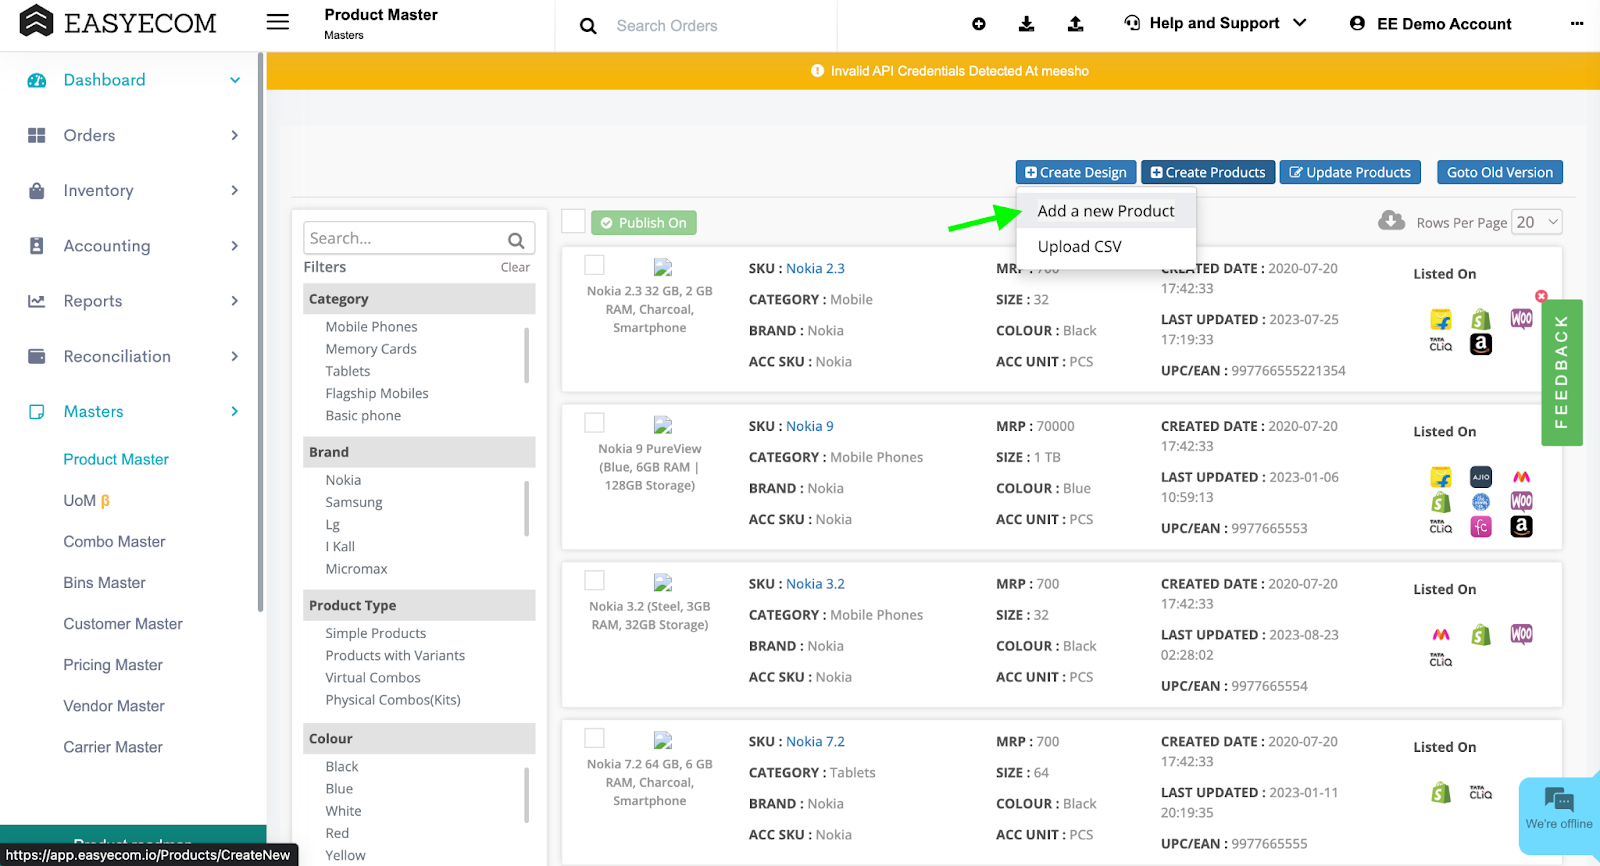Viewport: 1600px width, 866px height.
Task: Click the Goto Old Version button
Action: click(1499, 172)
